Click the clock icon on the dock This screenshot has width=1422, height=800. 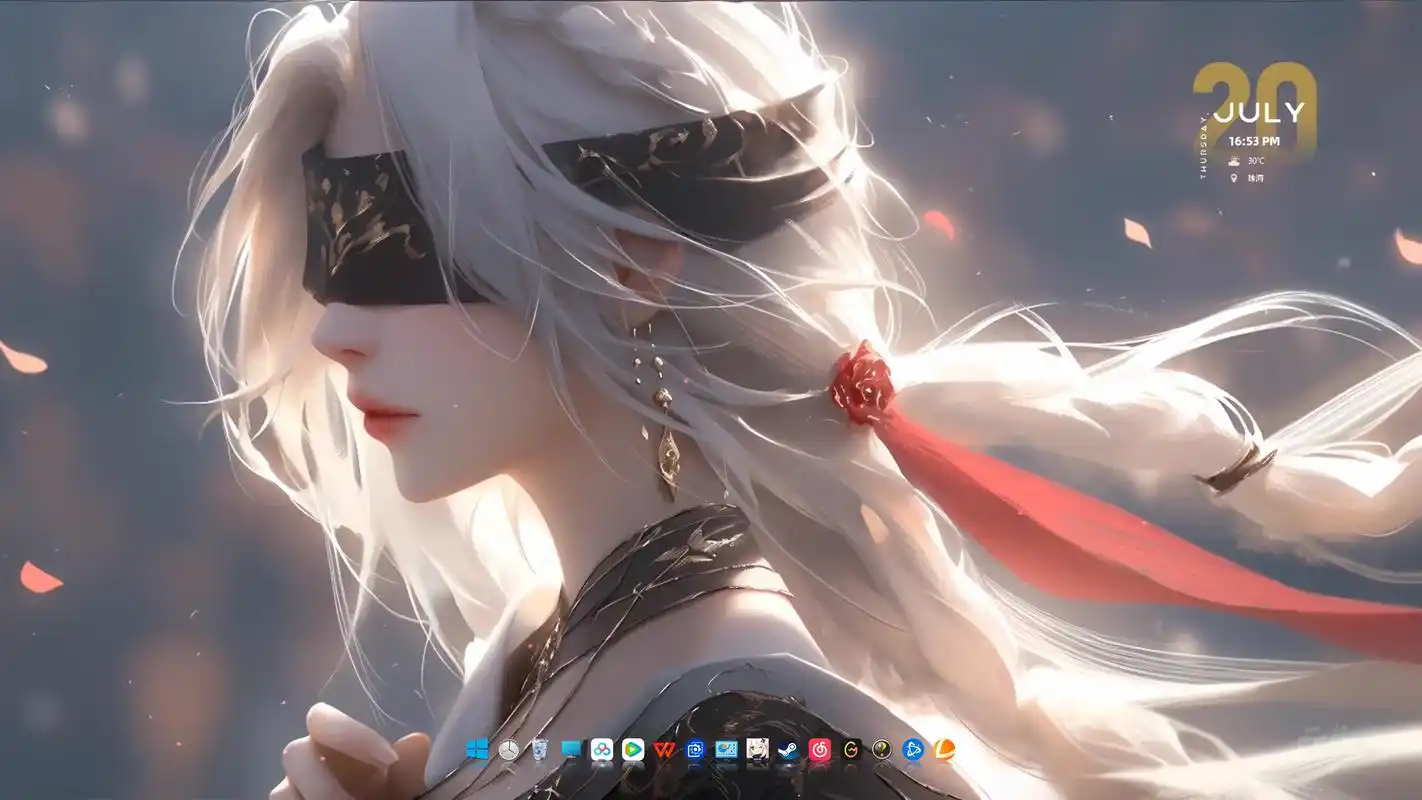click(508, 752)
